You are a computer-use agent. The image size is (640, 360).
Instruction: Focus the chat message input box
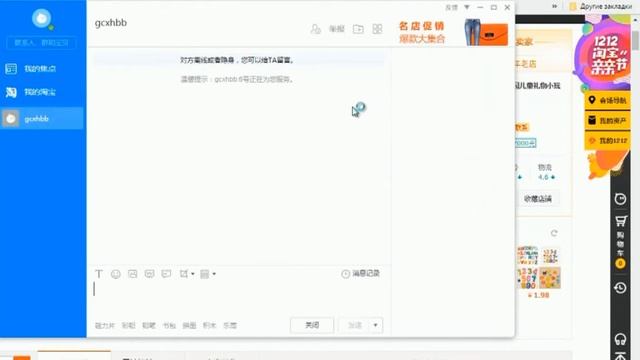(x=239, y=296)
